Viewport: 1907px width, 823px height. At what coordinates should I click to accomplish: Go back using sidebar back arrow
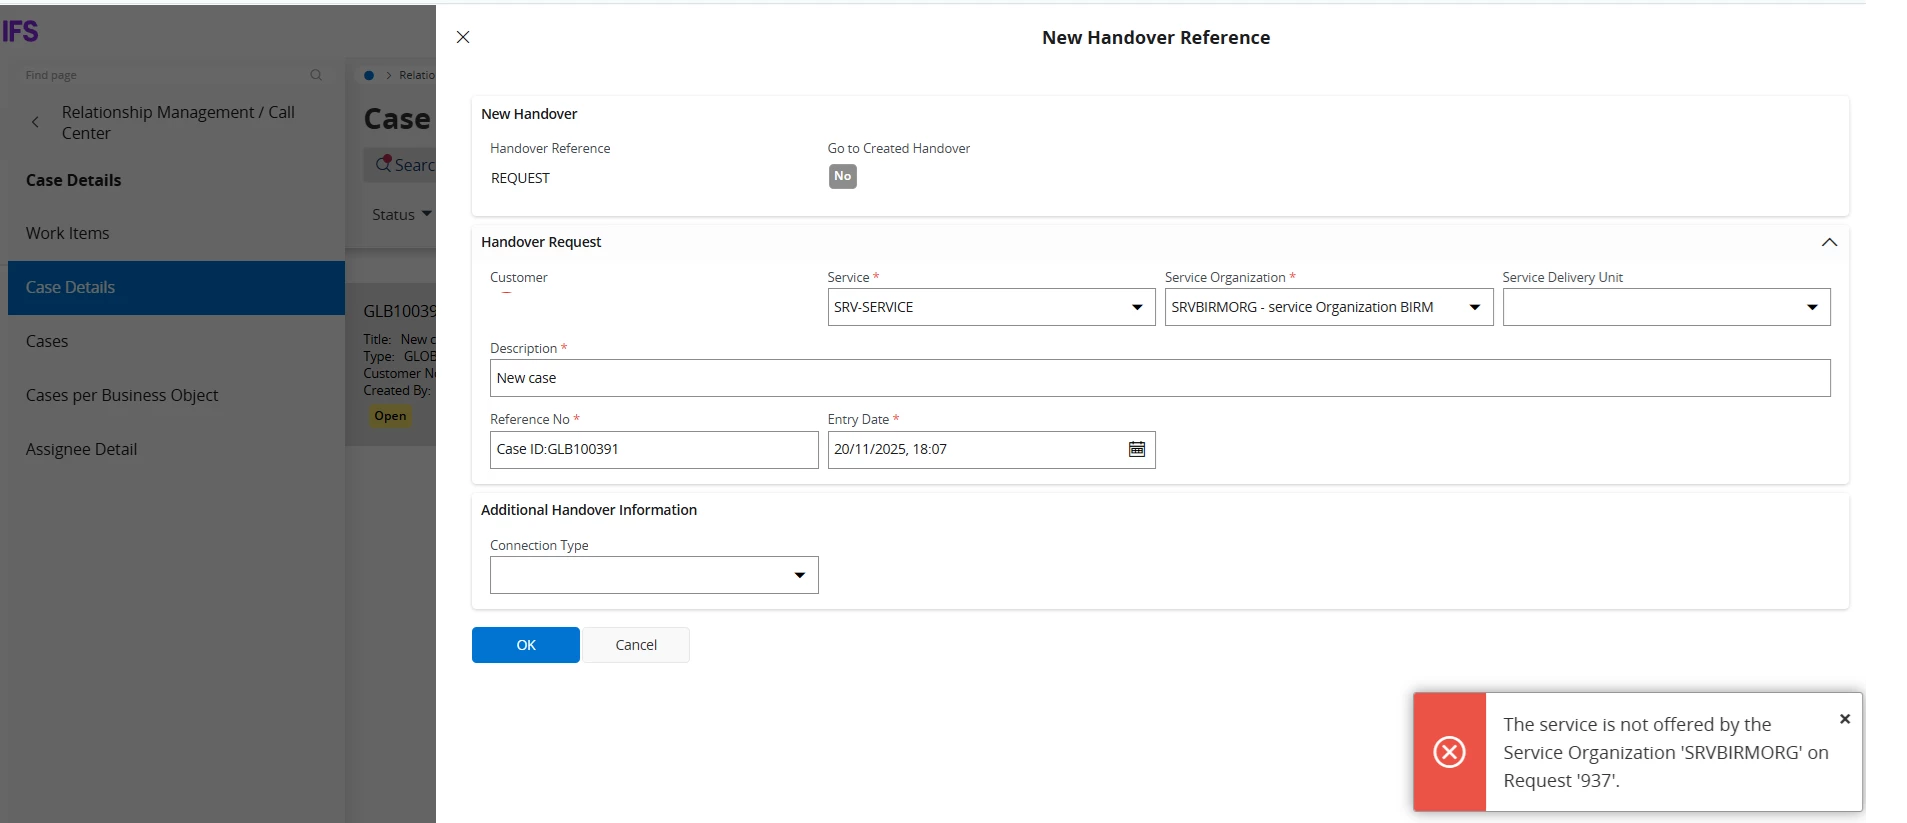pyautogui.click(x=36, y=122)
